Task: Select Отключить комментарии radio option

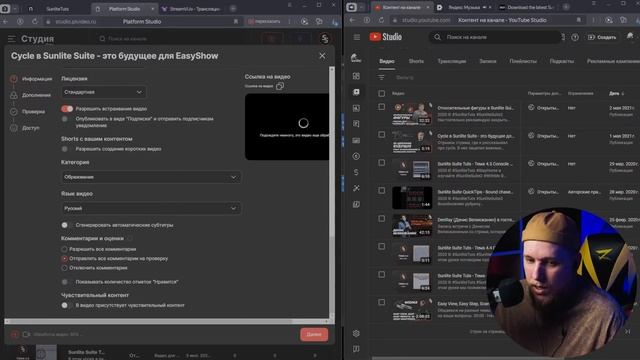Action: coord(64,268)
